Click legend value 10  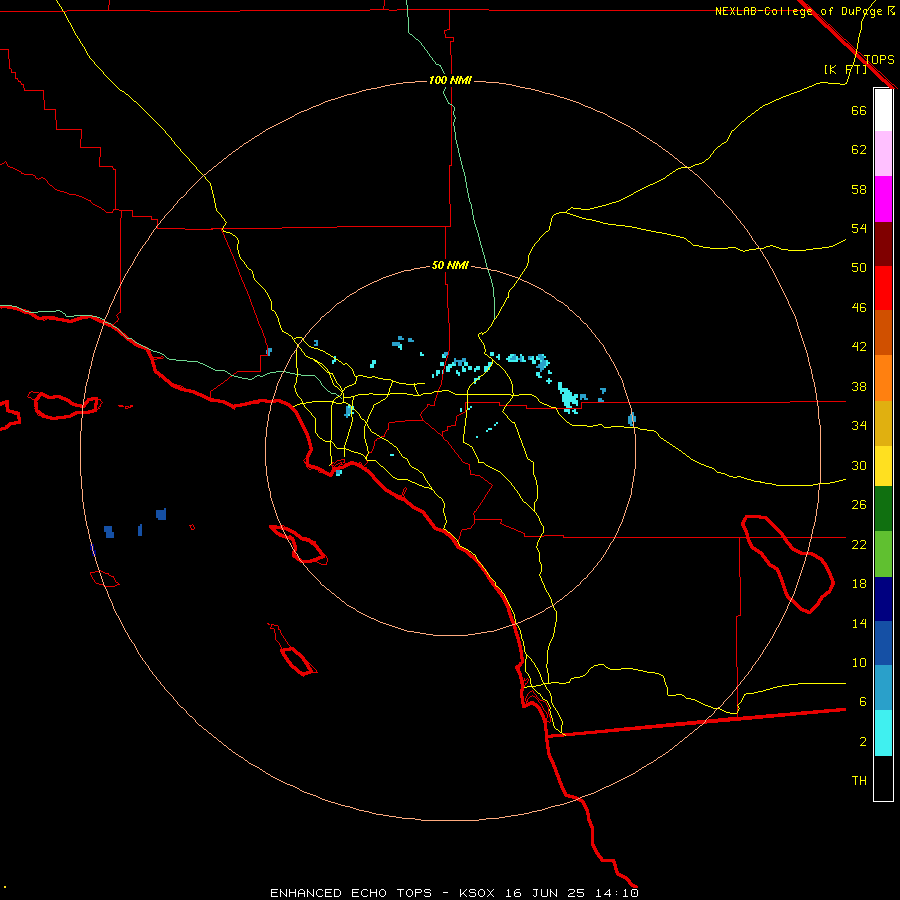(859, 662)
